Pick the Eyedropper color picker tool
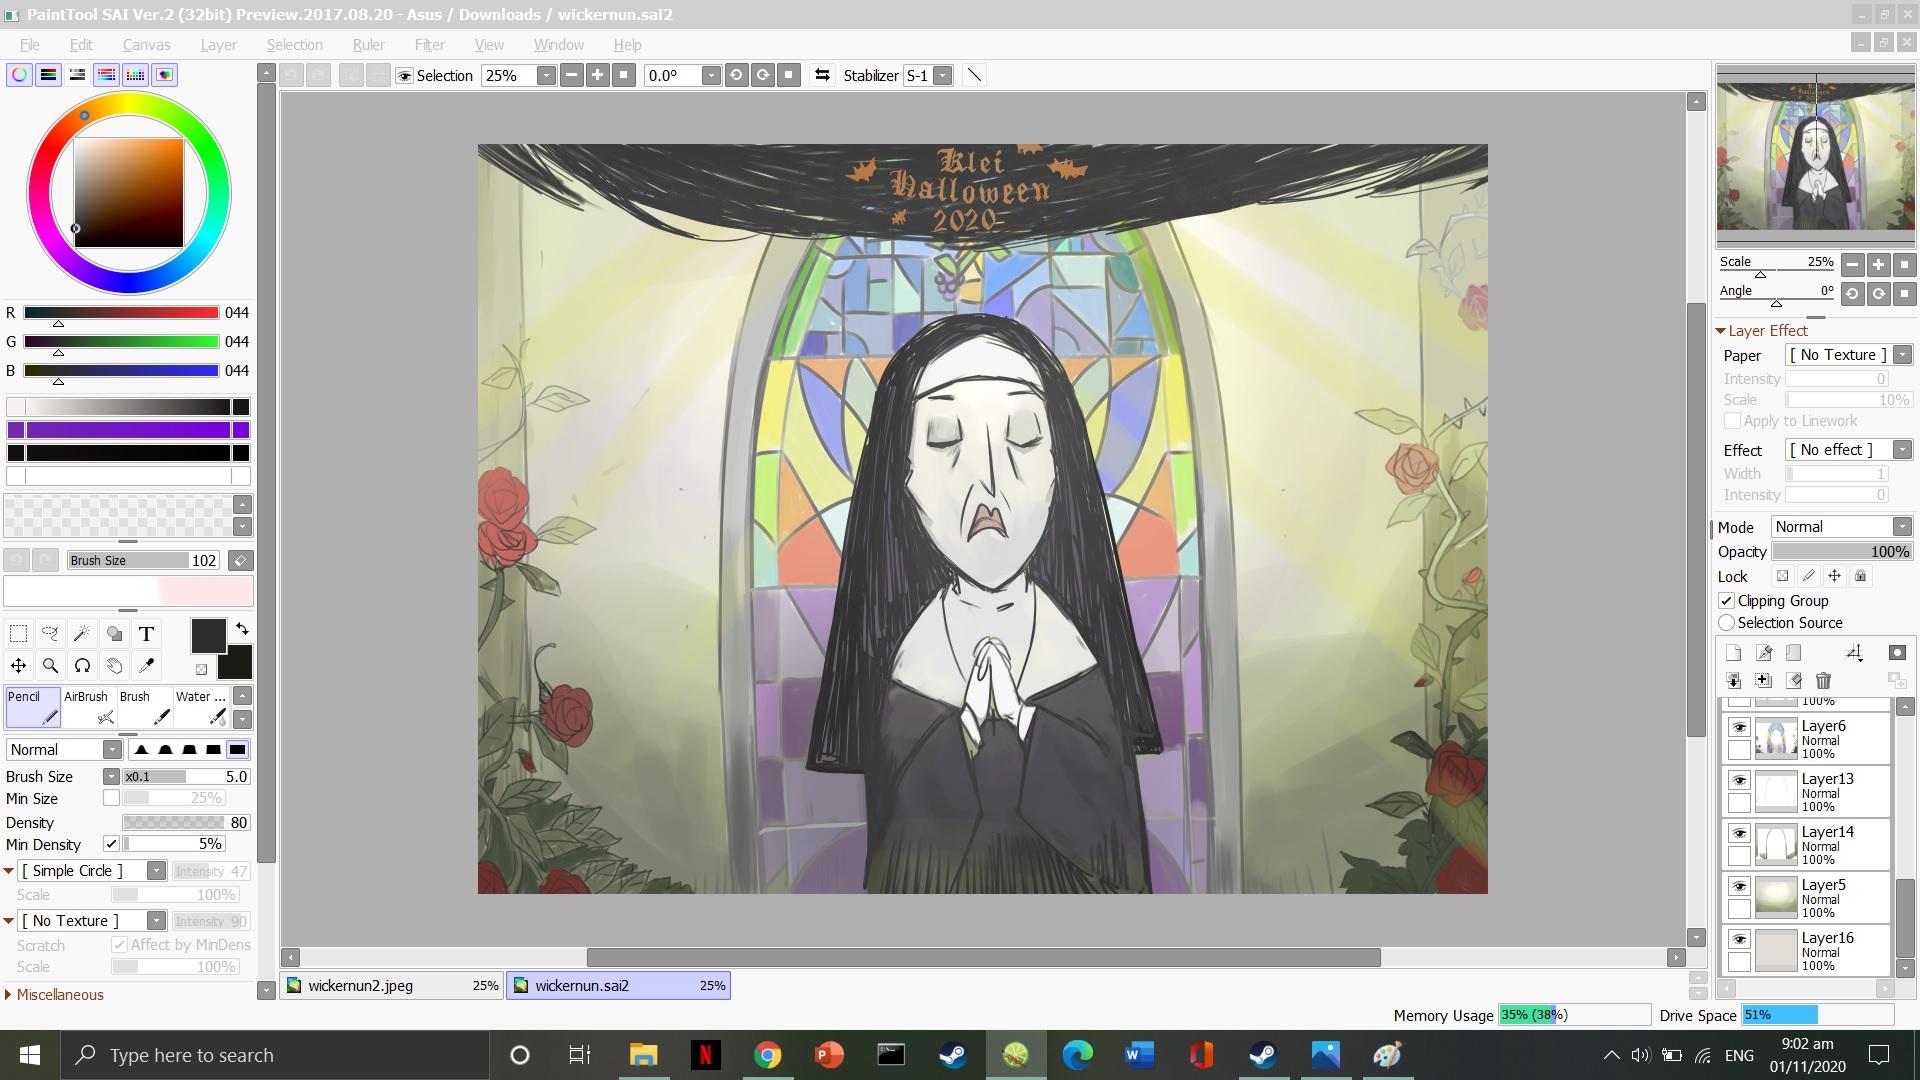The image size is (1920, 1080). pyautogui.click(x=146, y=665)
